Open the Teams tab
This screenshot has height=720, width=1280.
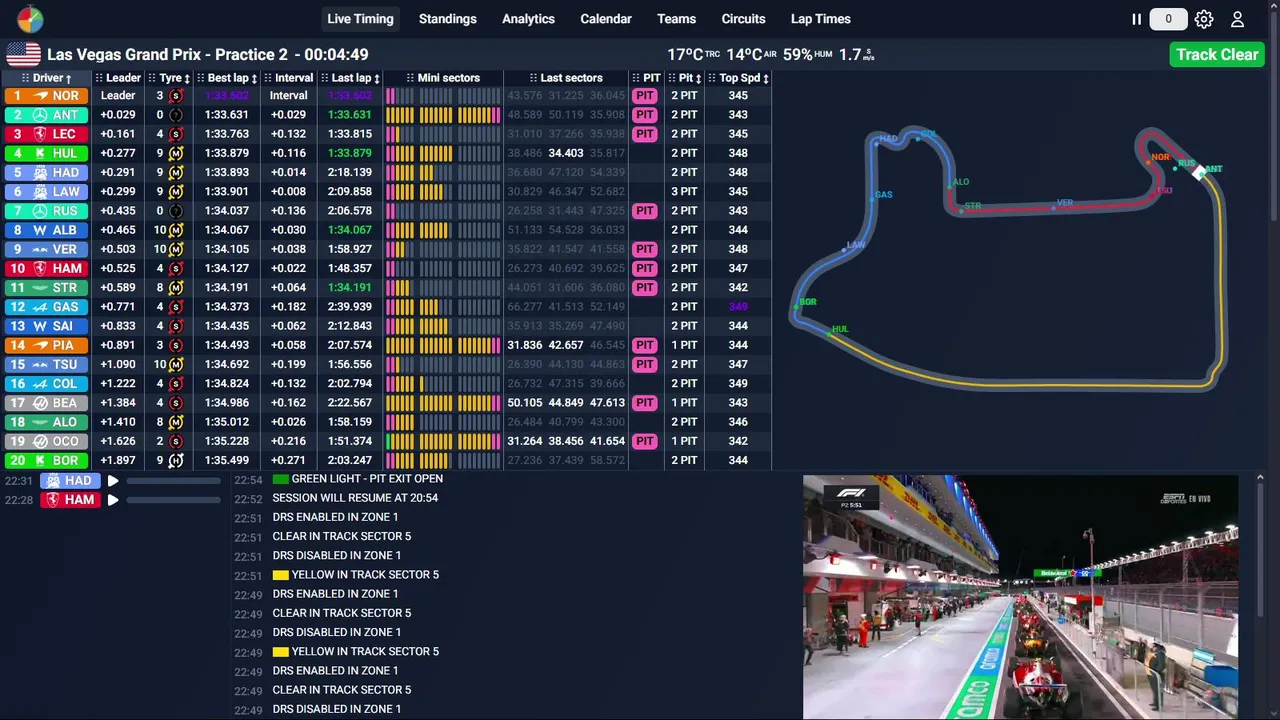pyautogui.click(x=676, y=19)
